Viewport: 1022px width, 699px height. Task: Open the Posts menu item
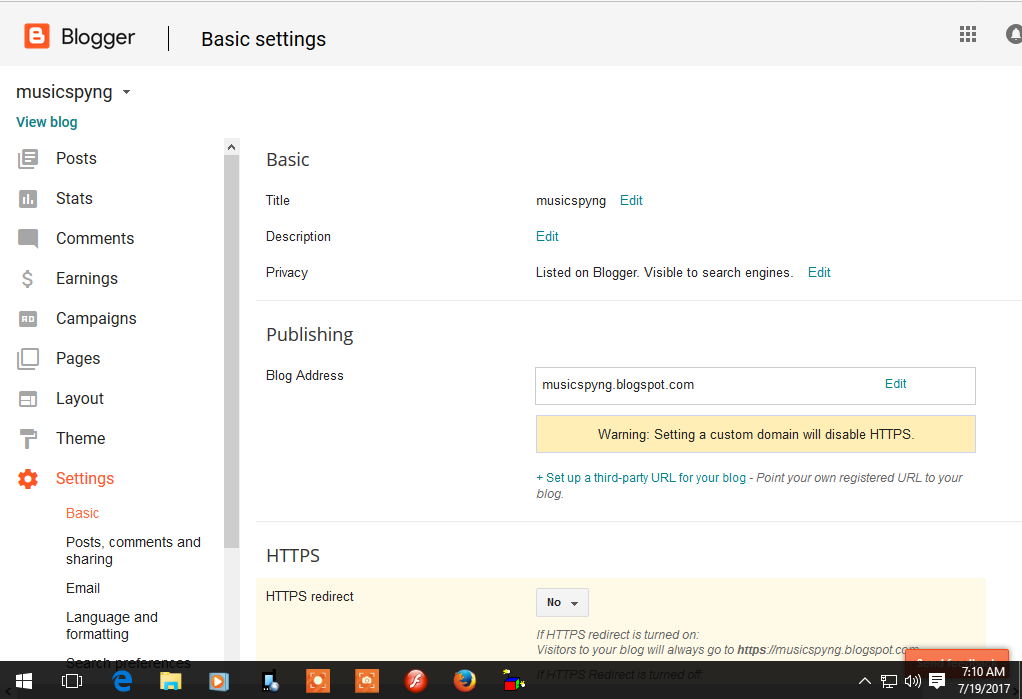coord(76,158)
